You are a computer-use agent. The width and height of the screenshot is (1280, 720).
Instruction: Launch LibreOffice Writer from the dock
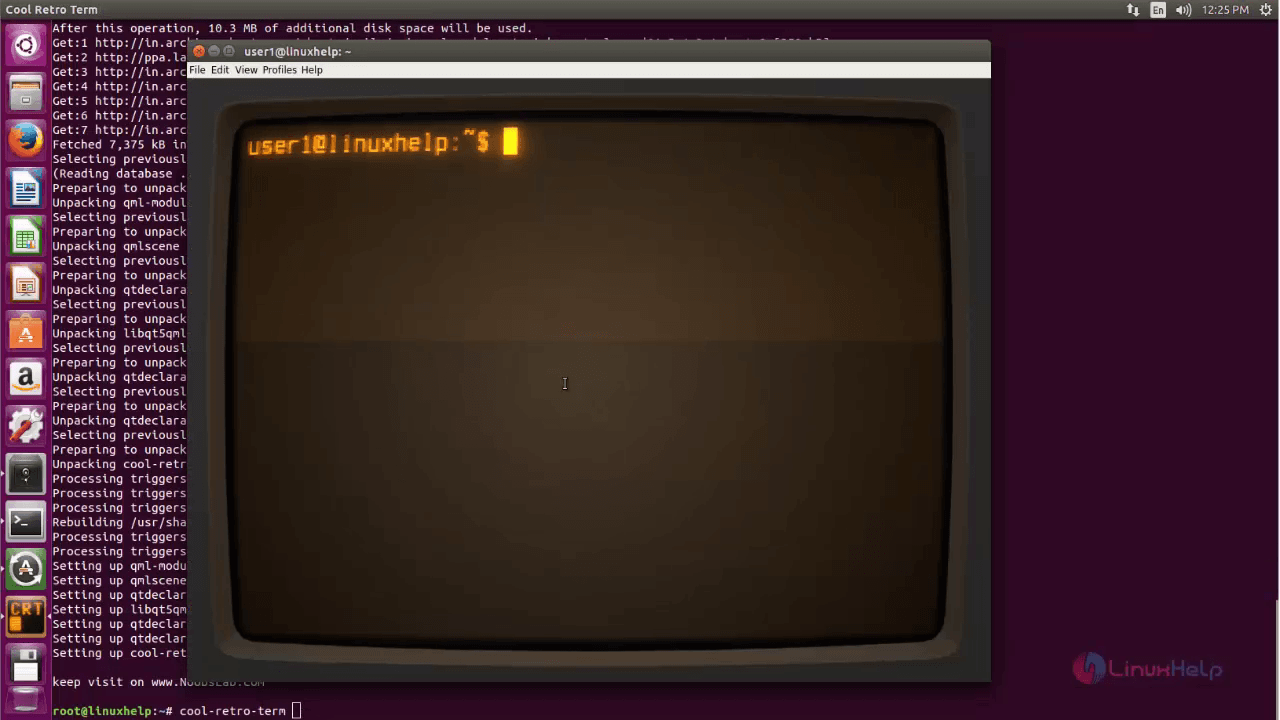click(25, 188)
